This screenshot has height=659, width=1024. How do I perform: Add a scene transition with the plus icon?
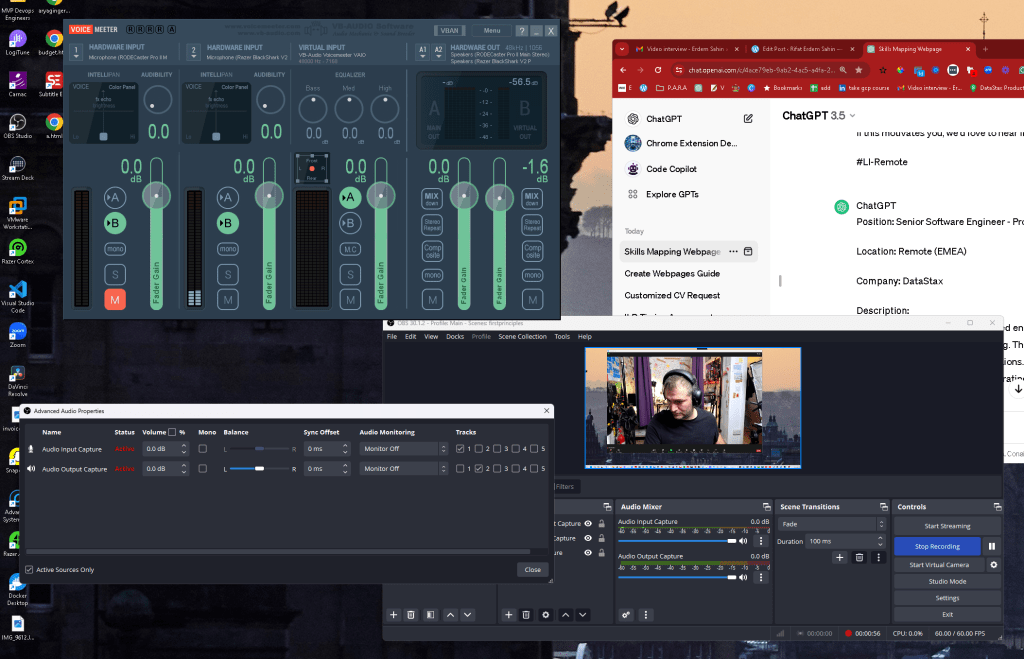840,557
